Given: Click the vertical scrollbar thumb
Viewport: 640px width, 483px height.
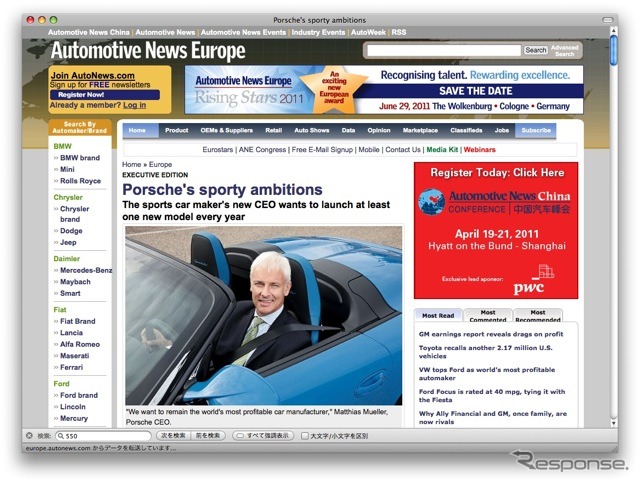Looking at the screenshot, I should 613,50.
